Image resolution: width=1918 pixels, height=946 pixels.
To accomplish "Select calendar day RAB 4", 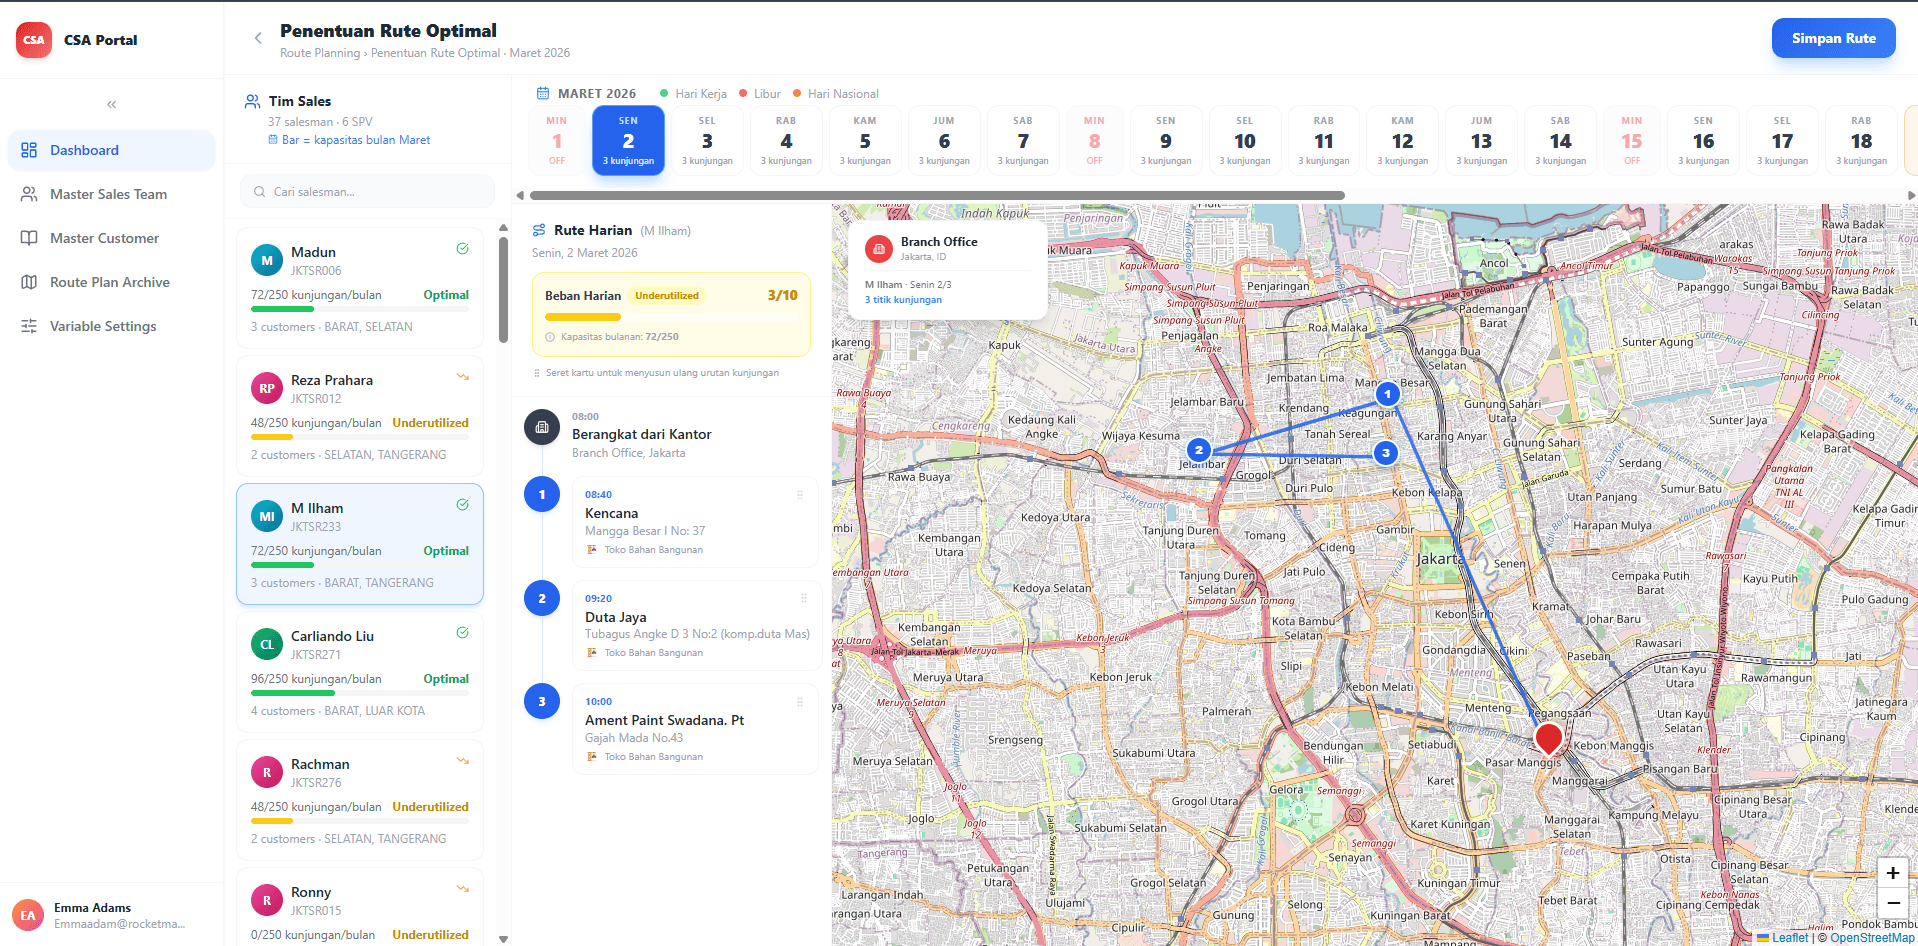I will tap(786, 140).
